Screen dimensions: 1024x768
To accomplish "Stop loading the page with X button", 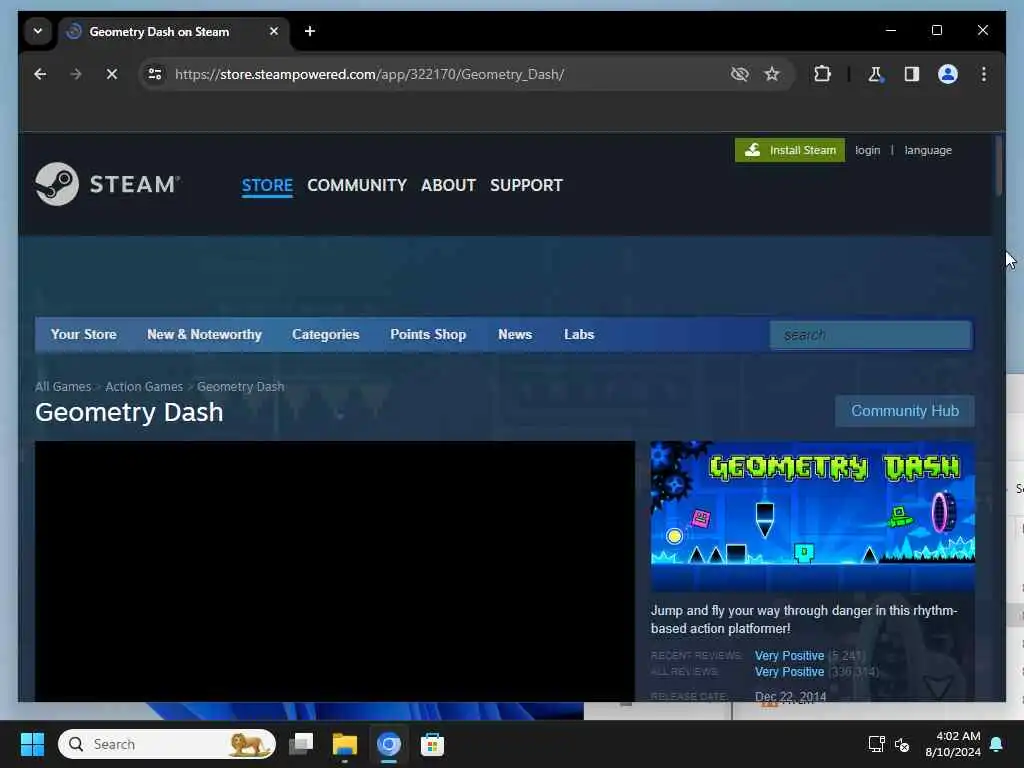I will [112, 74].
